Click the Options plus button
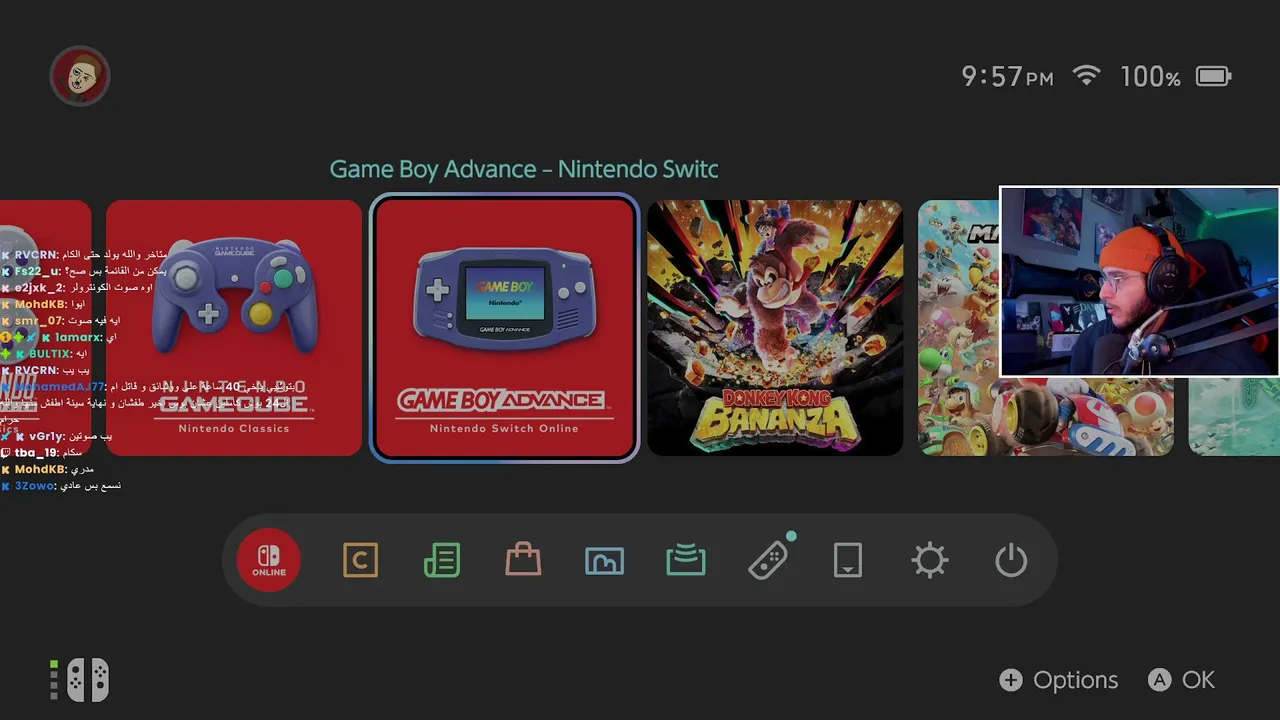This screenshot has height=720, width=1280. click(x=1059, y=680)
